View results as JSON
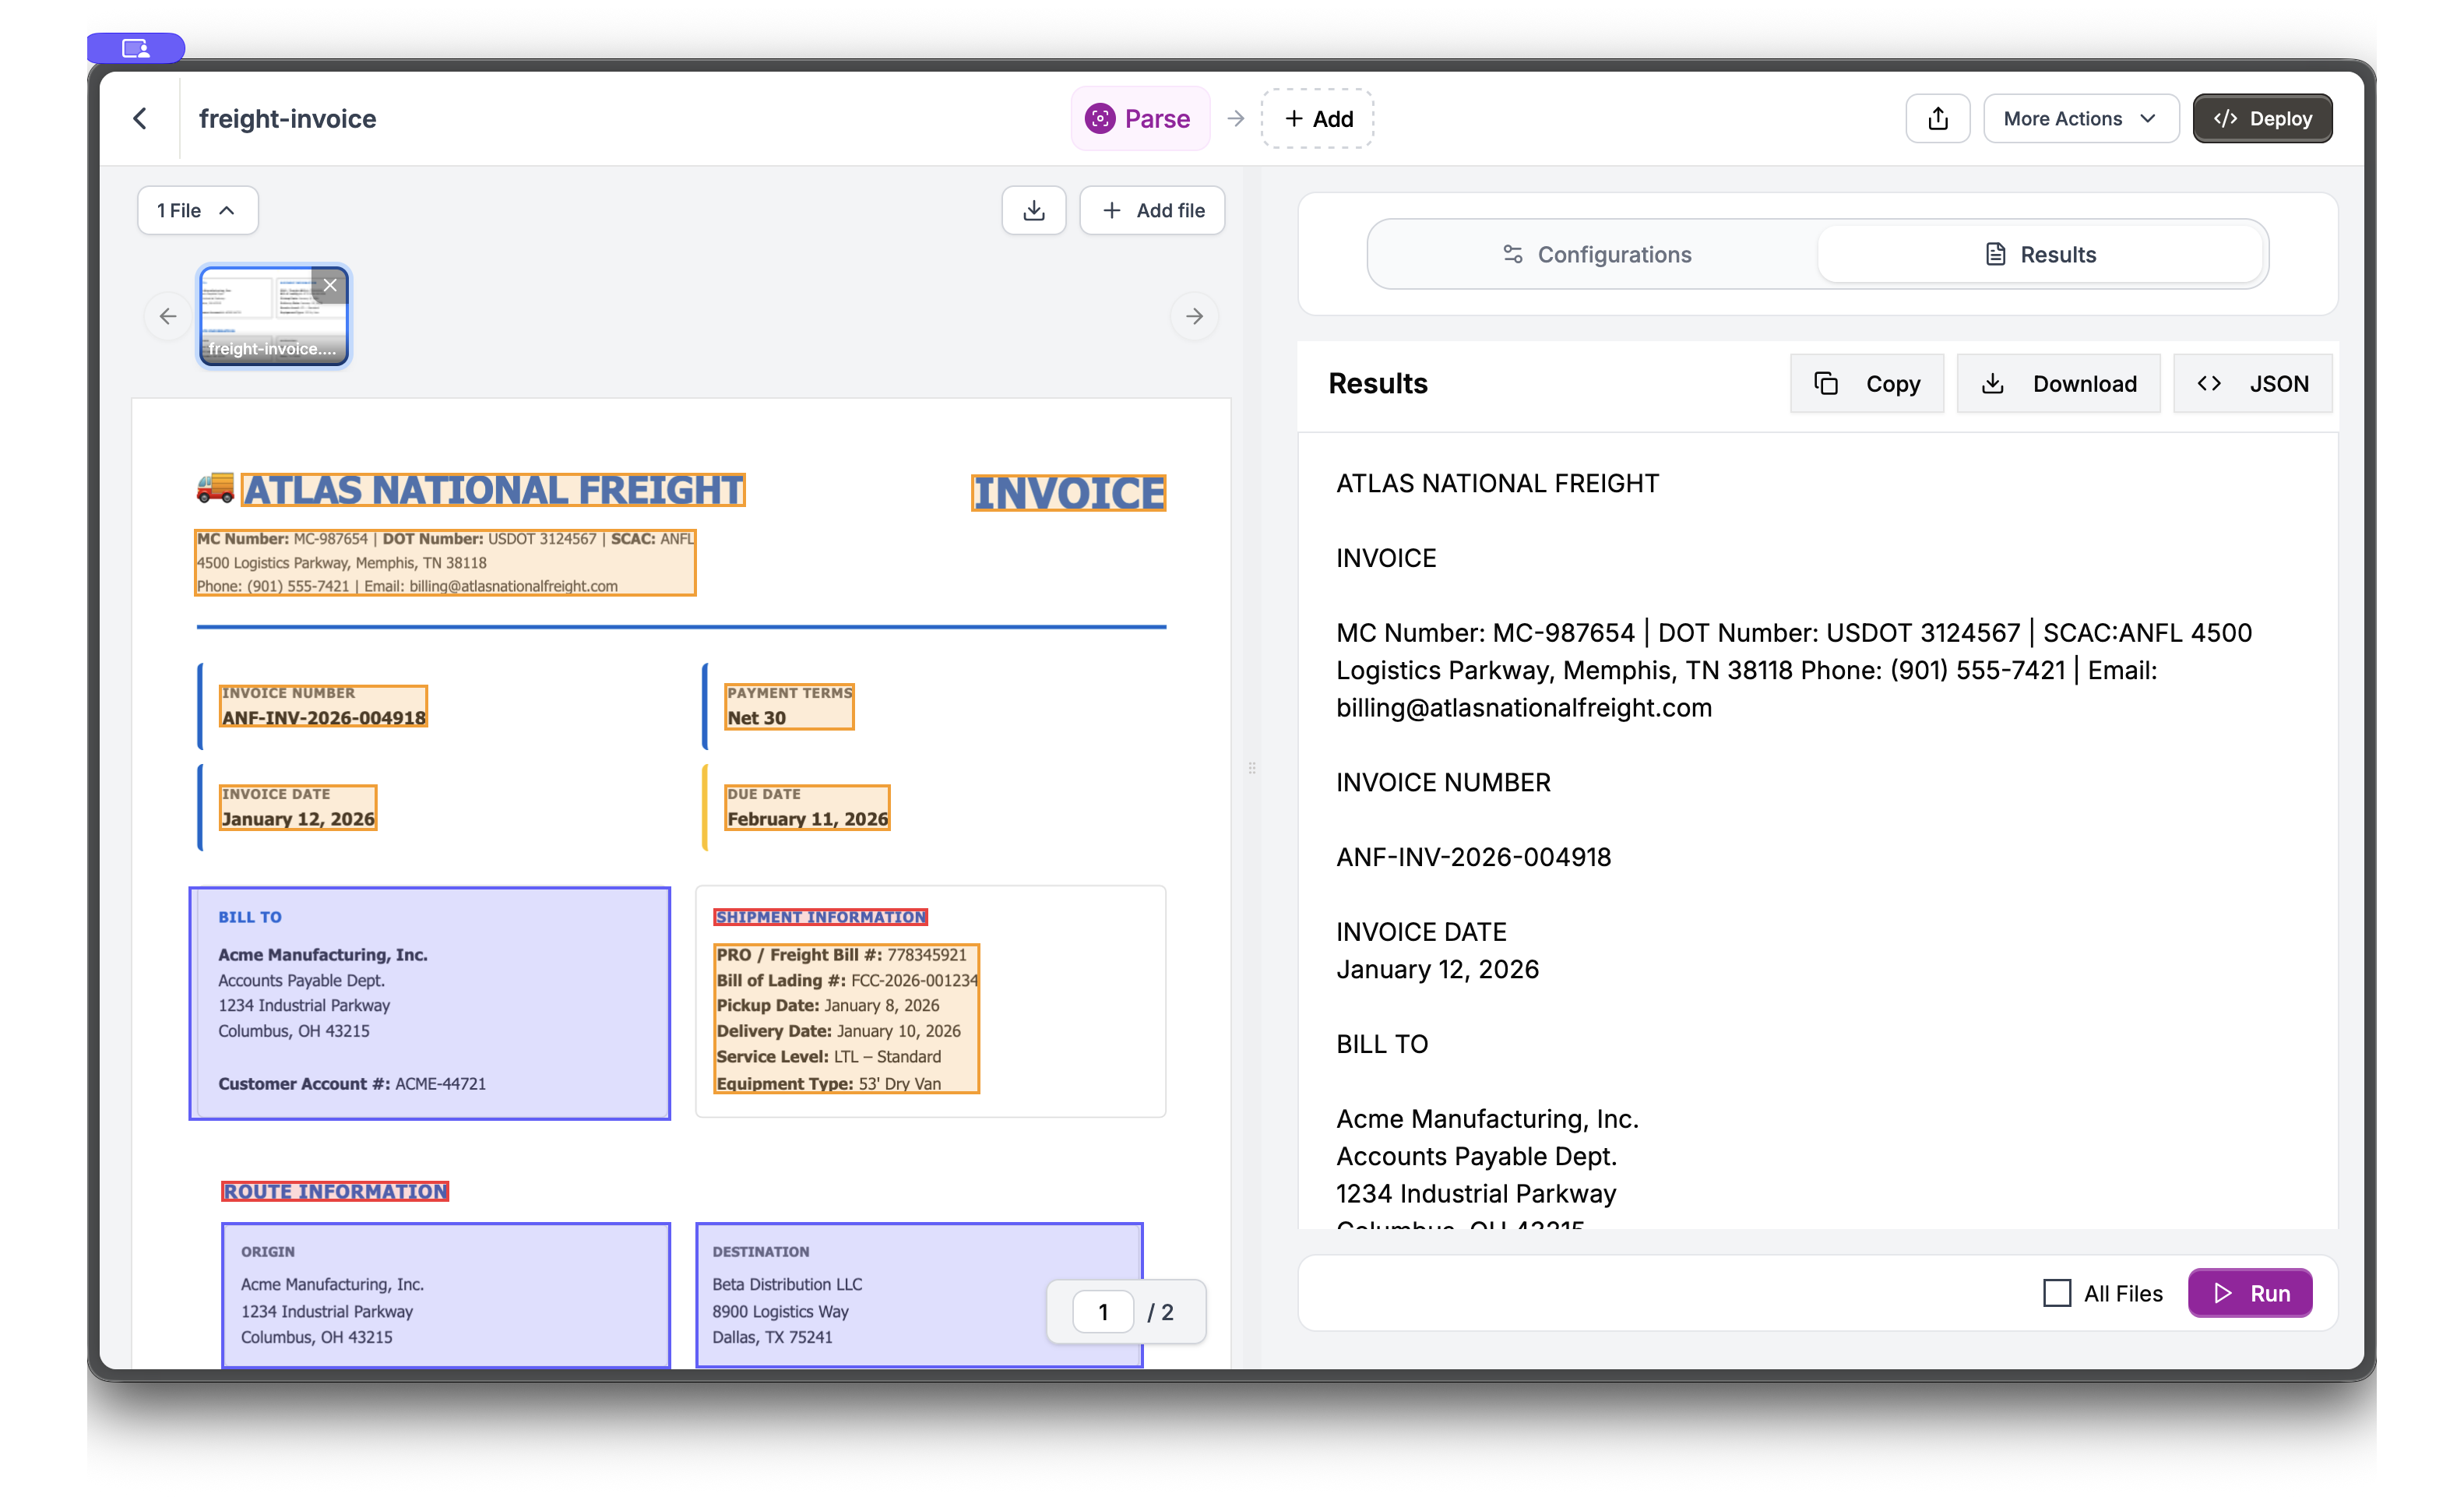2464x1497 pixels. (2253, 383)
